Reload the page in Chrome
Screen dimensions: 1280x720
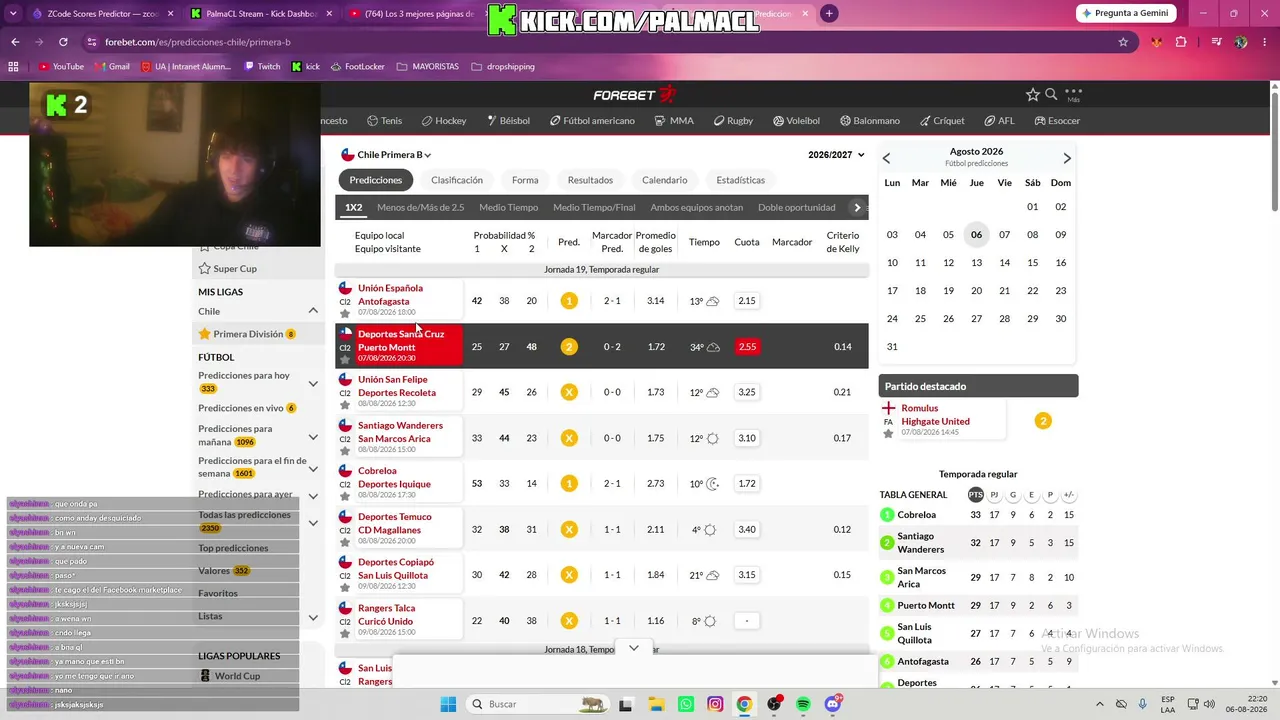(x=63, y=42)
